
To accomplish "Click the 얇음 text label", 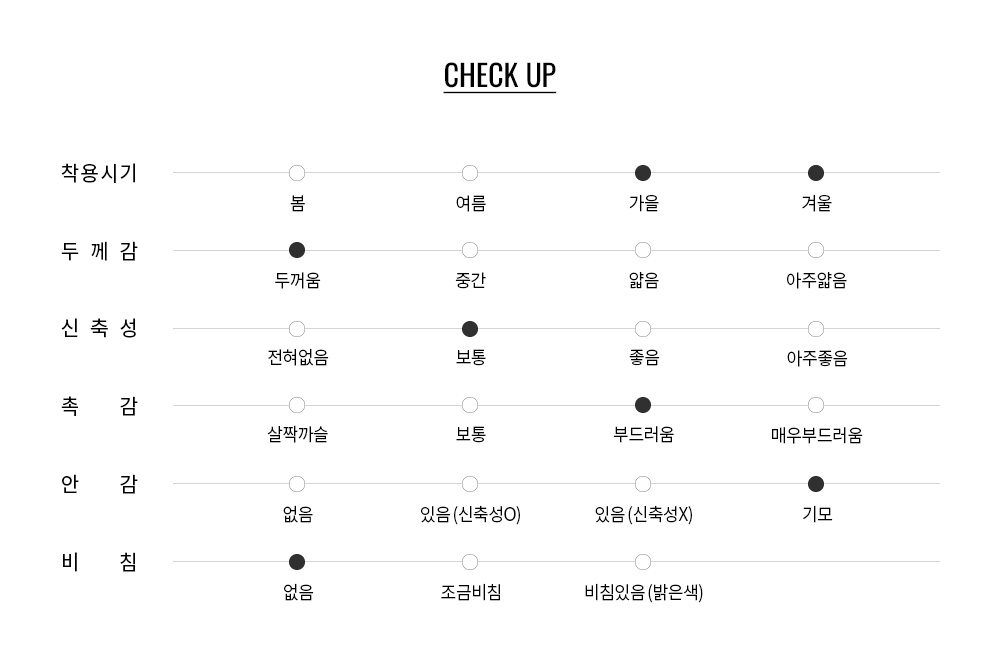I will (x=643, y=280).
